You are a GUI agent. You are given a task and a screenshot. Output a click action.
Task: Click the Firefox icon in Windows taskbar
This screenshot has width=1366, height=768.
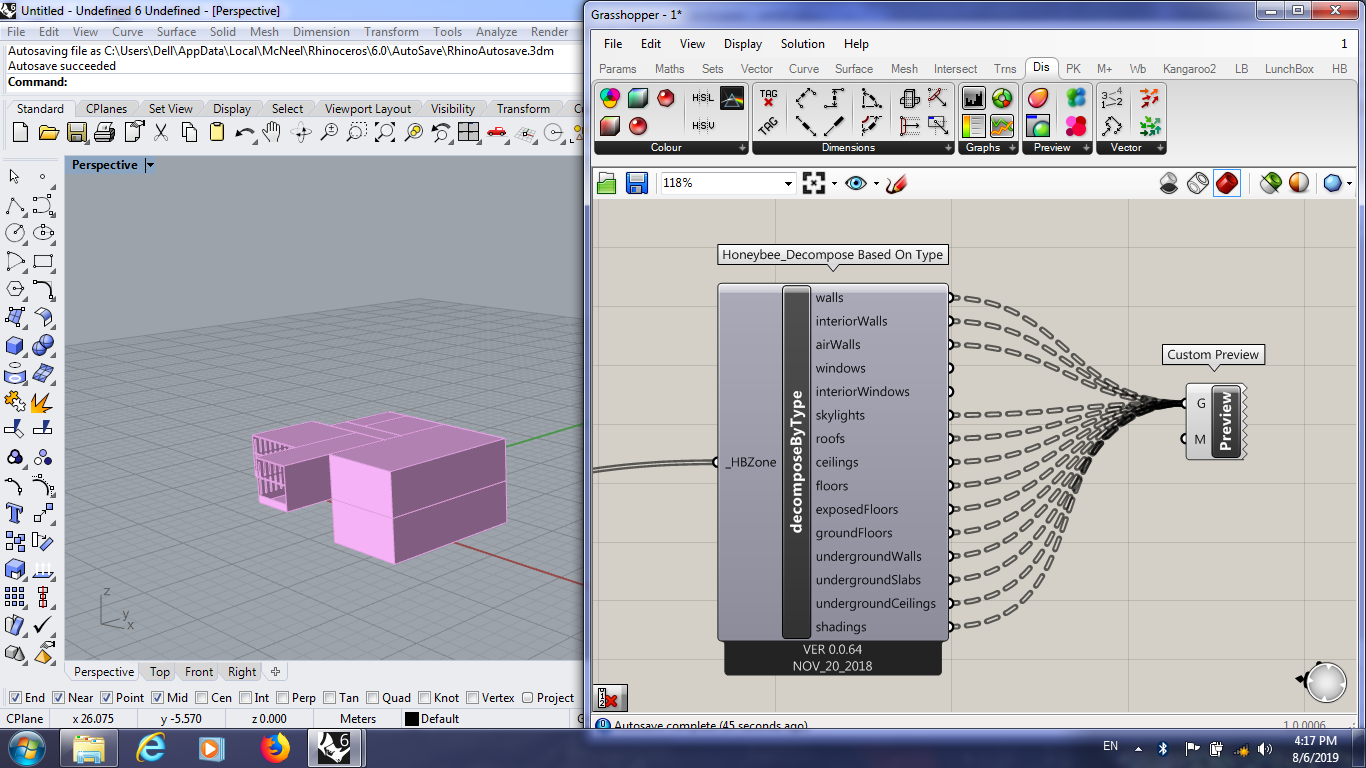pyautogui.click(x=274, y=747)
